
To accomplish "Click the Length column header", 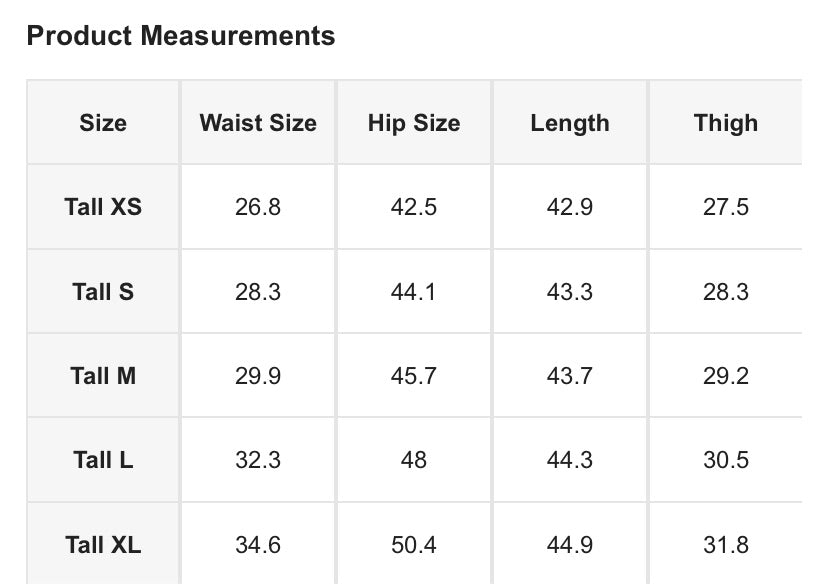I will click(x=570, y=123).
